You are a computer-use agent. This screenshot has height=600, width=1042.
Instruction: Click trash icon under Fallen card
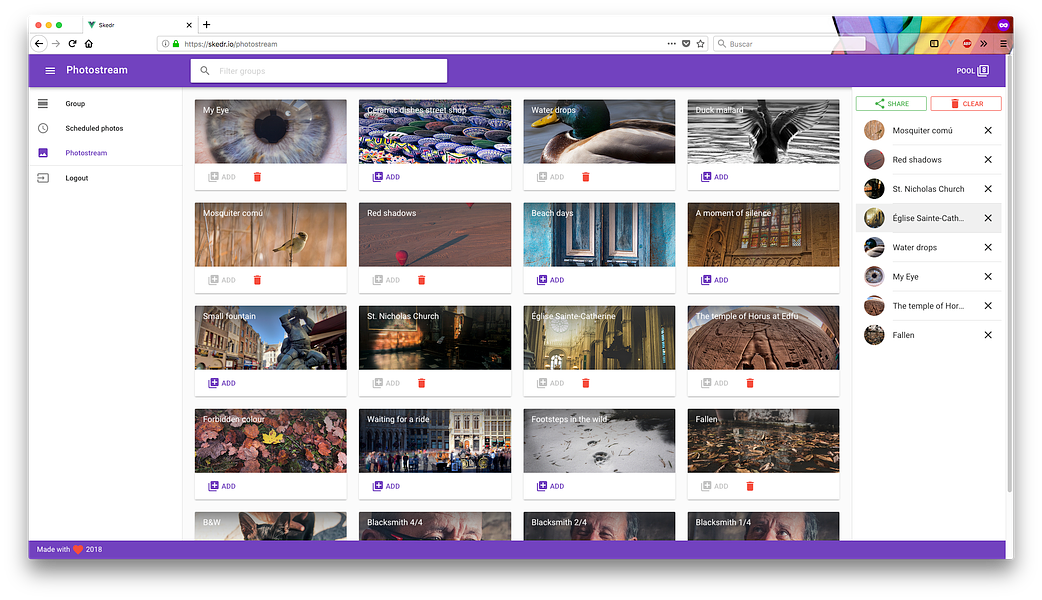click(750, 486)
